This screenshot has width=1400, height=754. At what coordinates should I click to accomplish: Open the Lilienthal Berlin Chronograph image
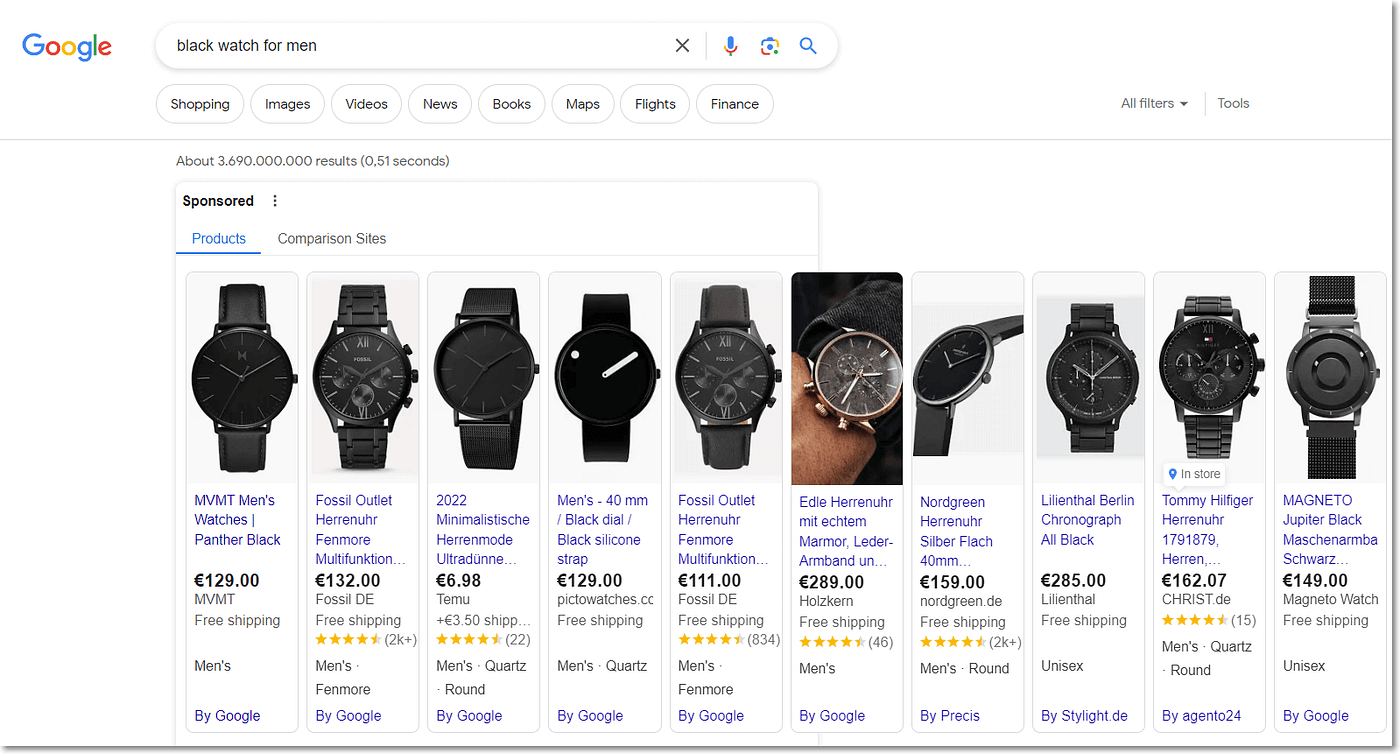tap(1089, 379)
